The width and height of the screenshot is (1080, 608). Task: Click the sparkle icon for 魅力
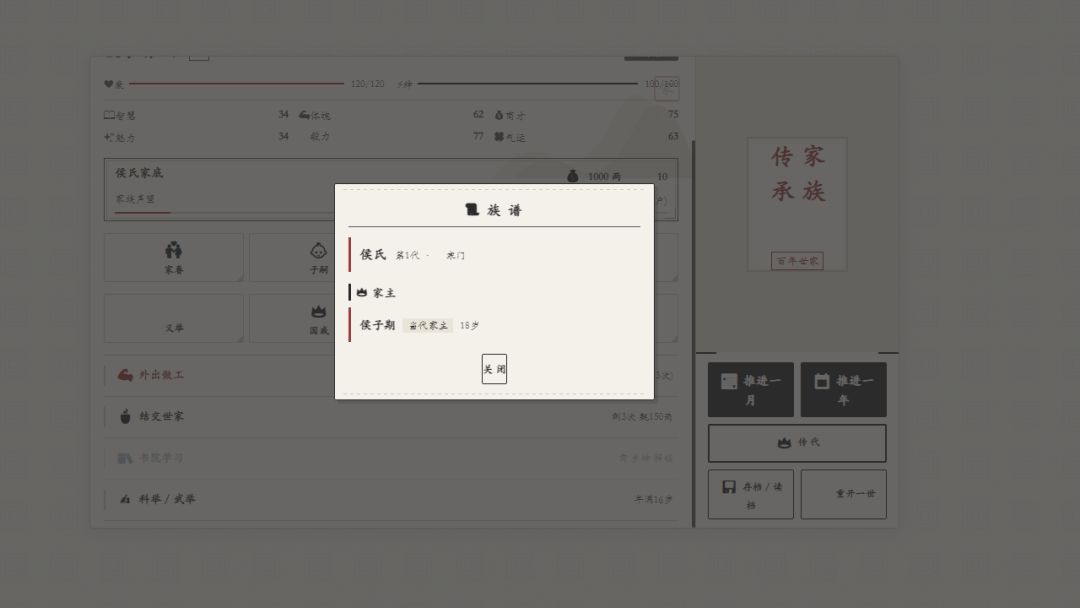109,137
